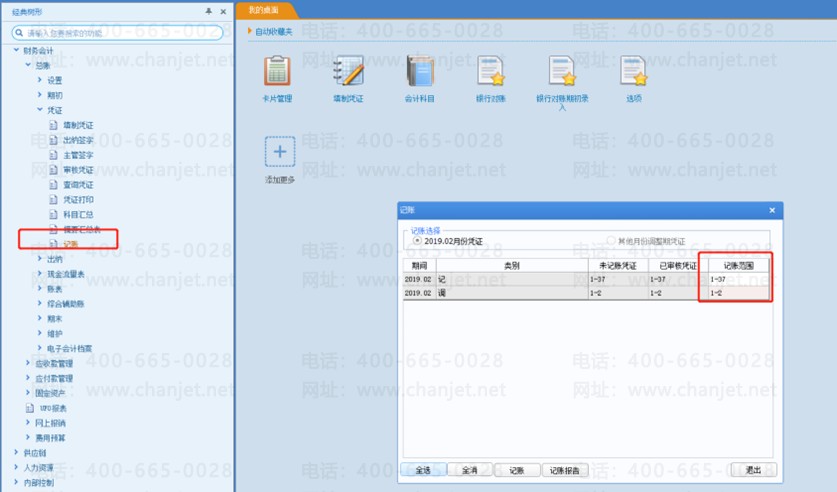
Task: Click the 添加更多 plus icon
Action: 280,152
